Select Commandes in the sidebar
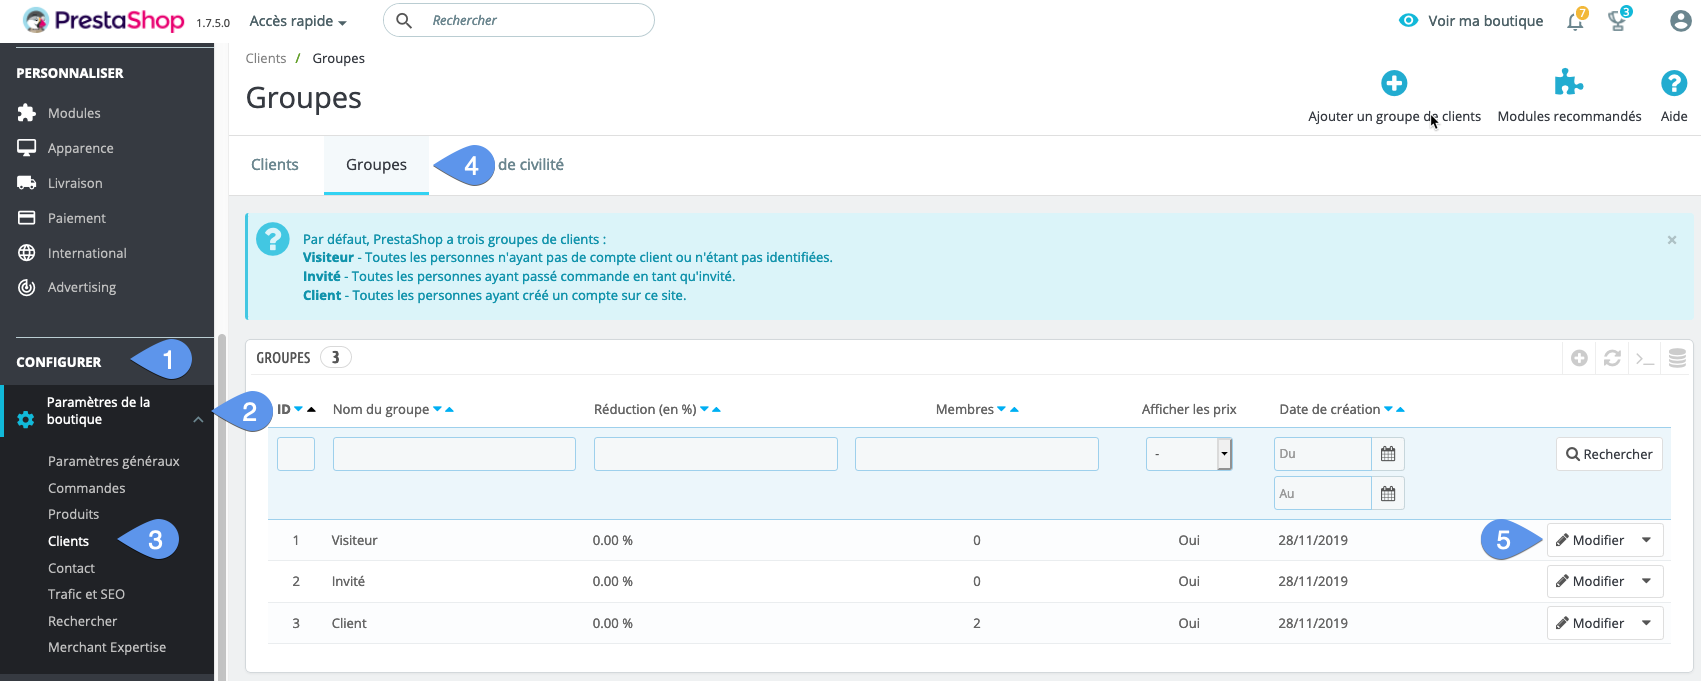The image size is (1701, 681). tap(87, 488)
